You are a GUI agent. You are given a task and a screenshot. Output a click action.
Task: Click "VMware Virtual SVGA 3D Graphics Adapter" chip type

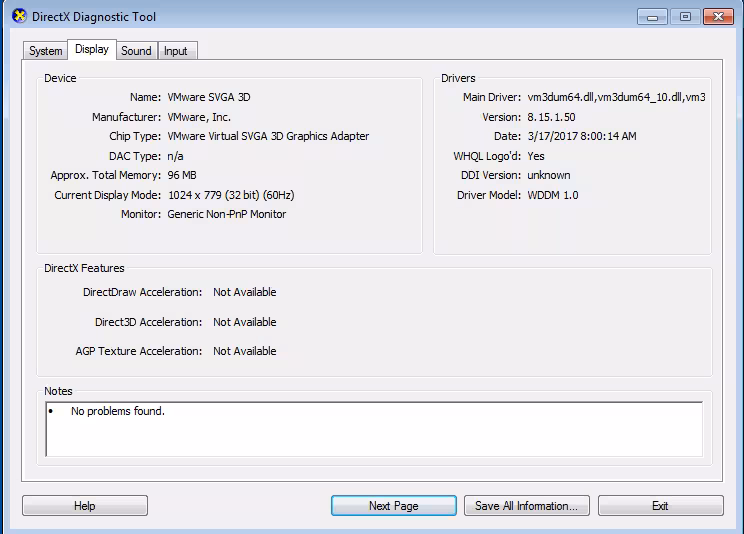click(x=268, y=136)
